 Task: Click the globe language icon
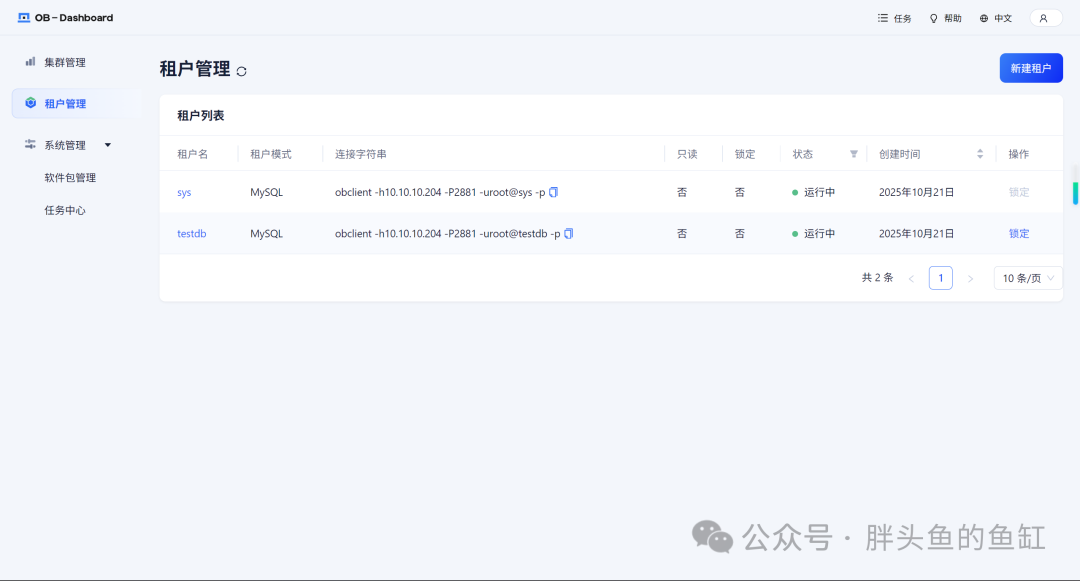coord(984,19)
